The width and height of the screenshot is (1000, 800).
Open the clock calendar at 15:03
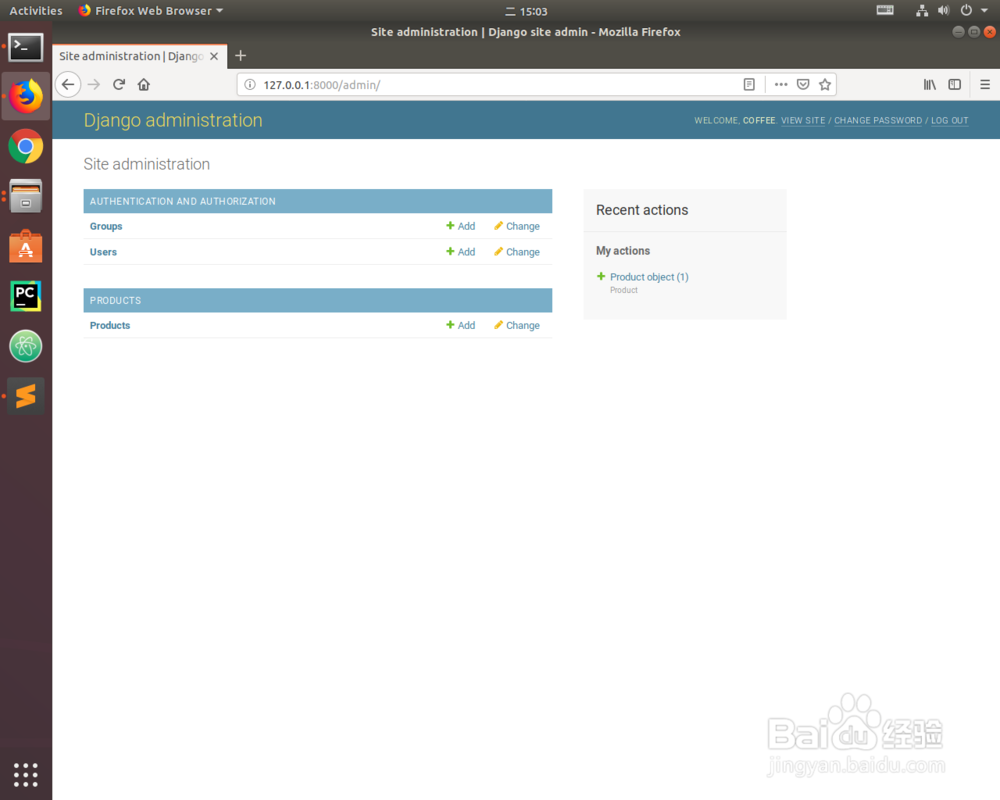click(x=526, y=11)
